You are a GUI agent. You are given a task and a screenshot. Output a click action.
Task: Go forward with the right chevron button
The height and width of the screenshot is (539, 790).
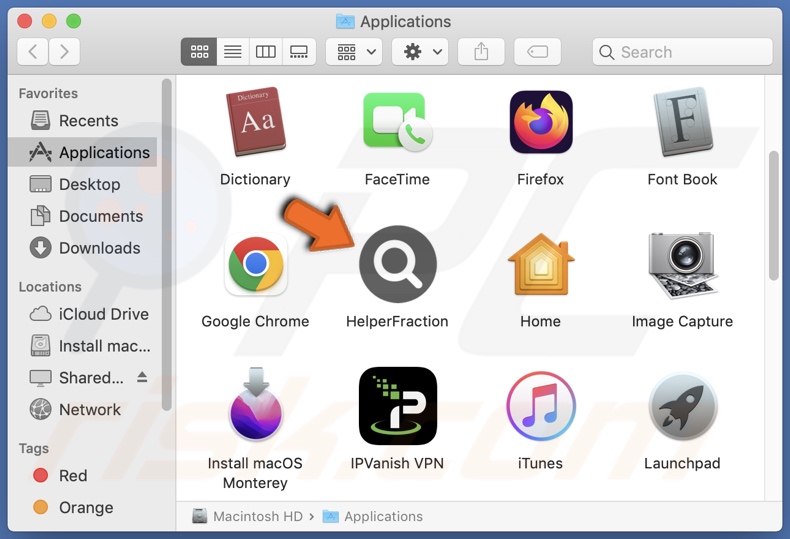pyautogui.click(x=64, y=51)
